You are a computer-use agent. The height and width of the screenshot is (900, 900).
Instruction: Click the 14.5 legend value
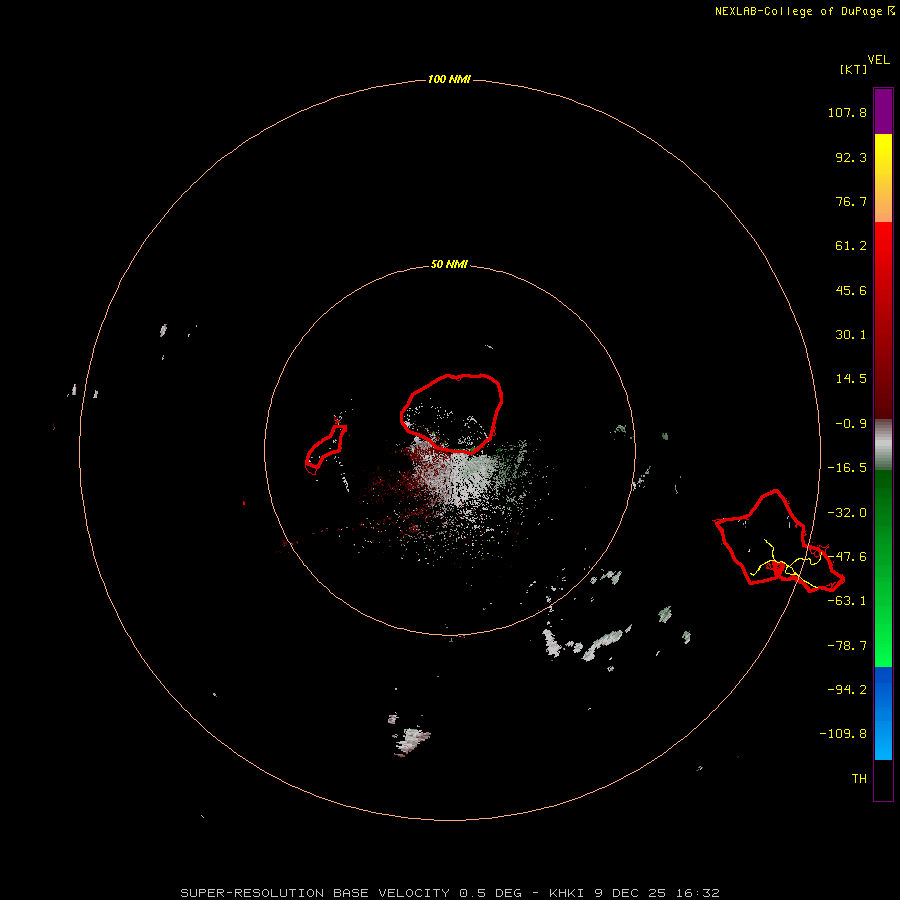[x=851, y=379]
